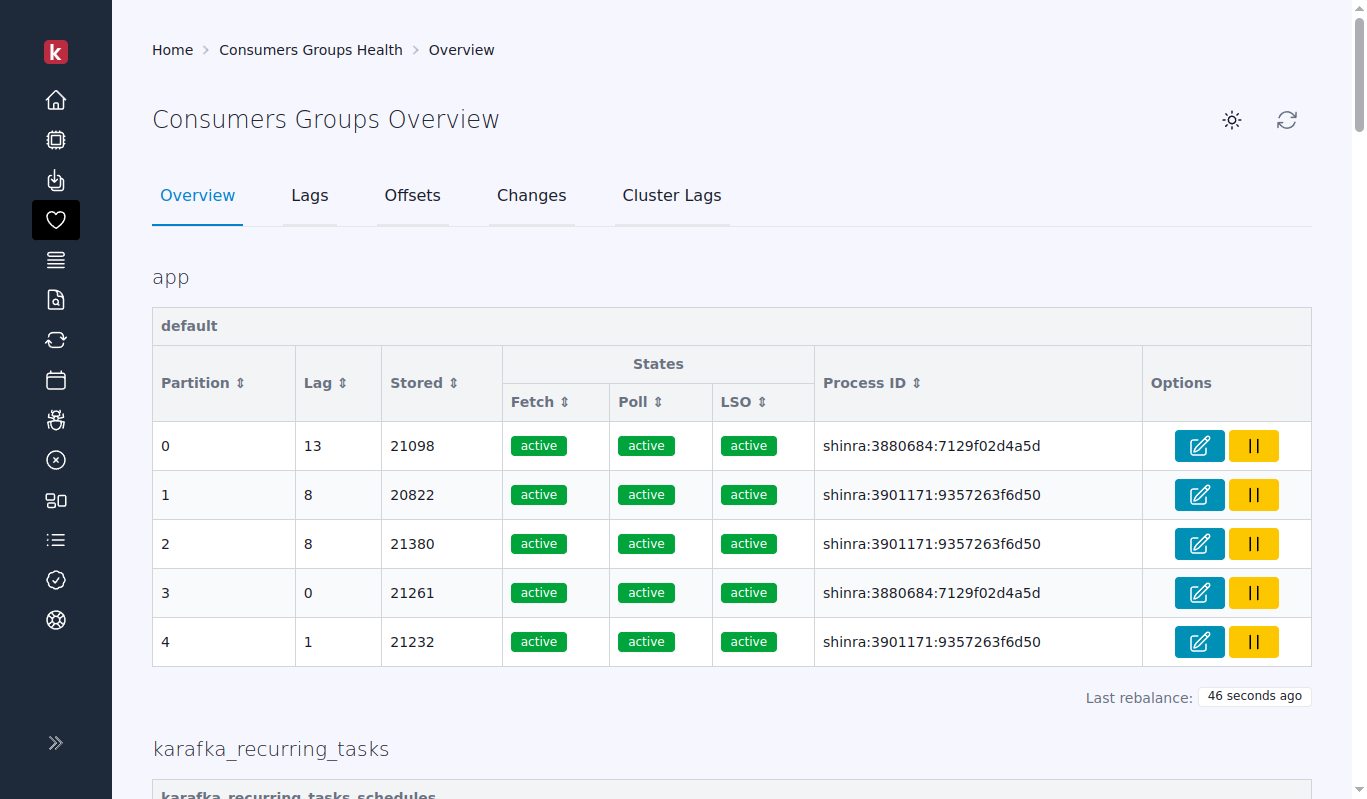1367x799 pixels.
Task: Open the scheduled messages calendar icon
Action: point(56,380)
